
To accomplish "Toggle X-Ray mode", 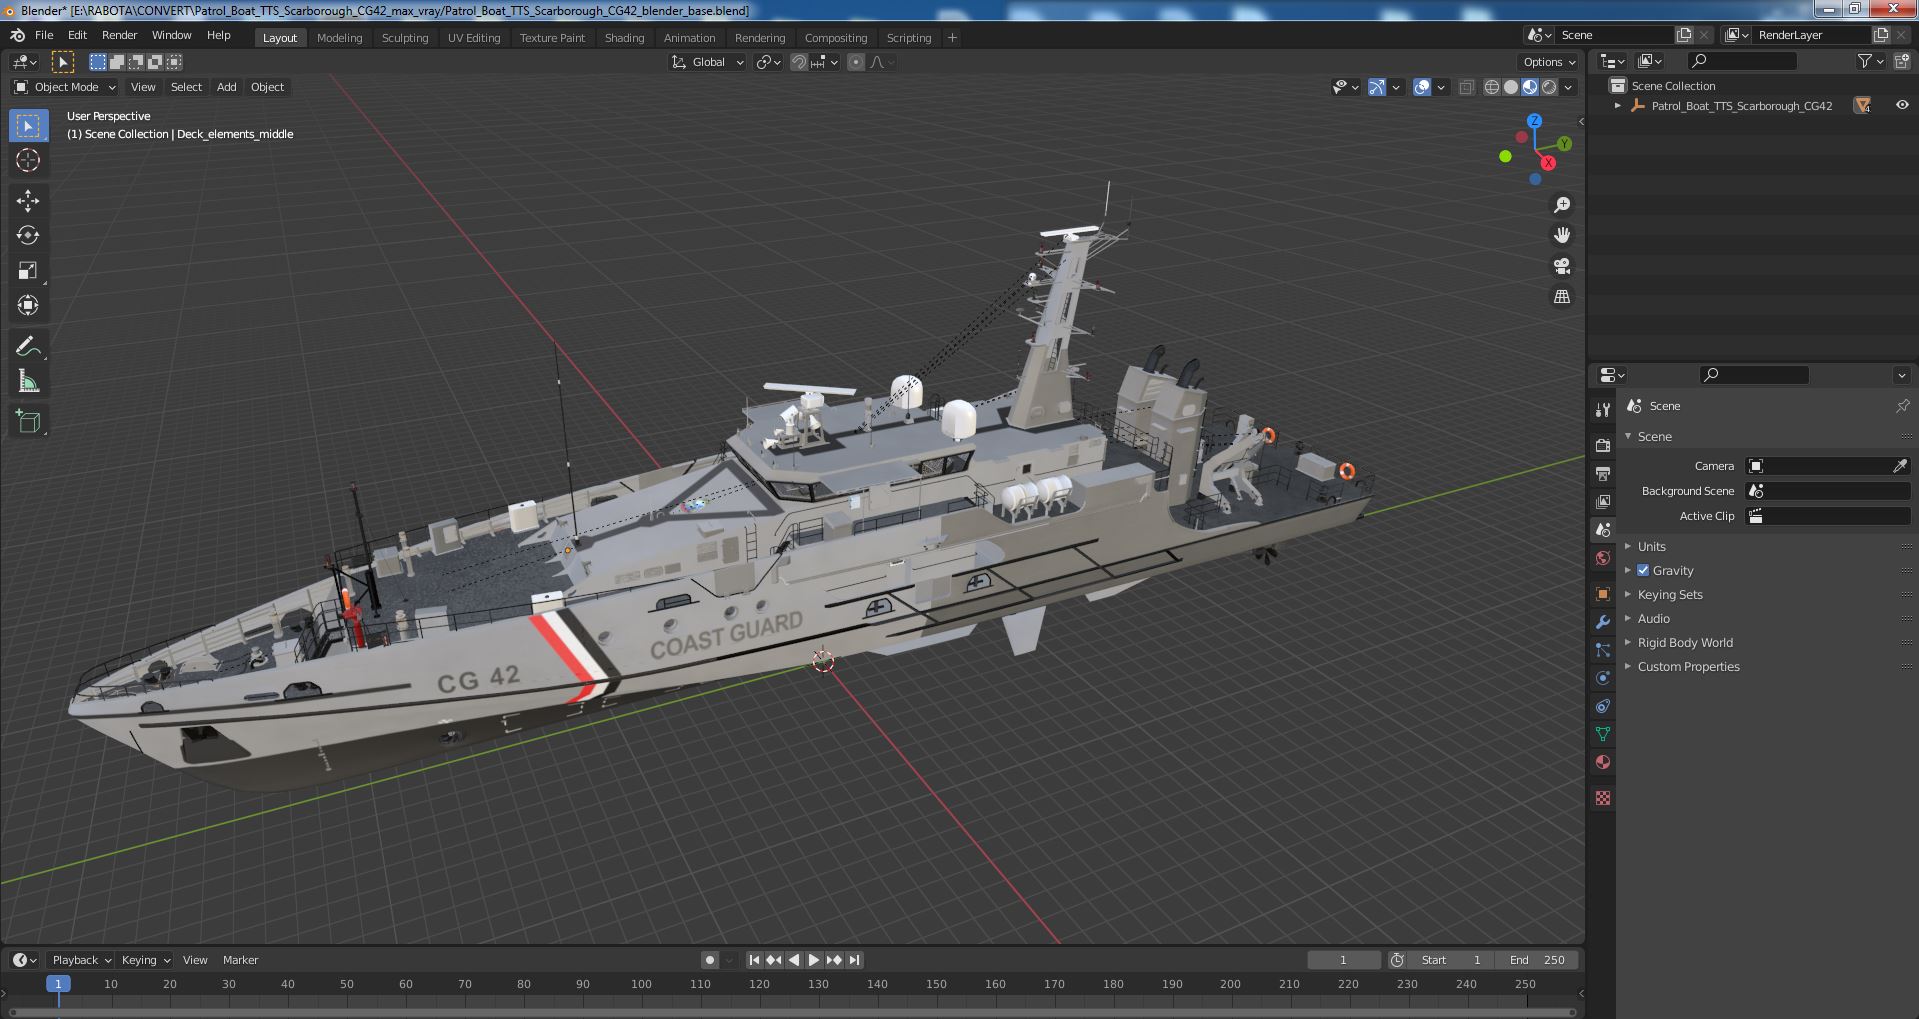I will tap(1466, 87).
